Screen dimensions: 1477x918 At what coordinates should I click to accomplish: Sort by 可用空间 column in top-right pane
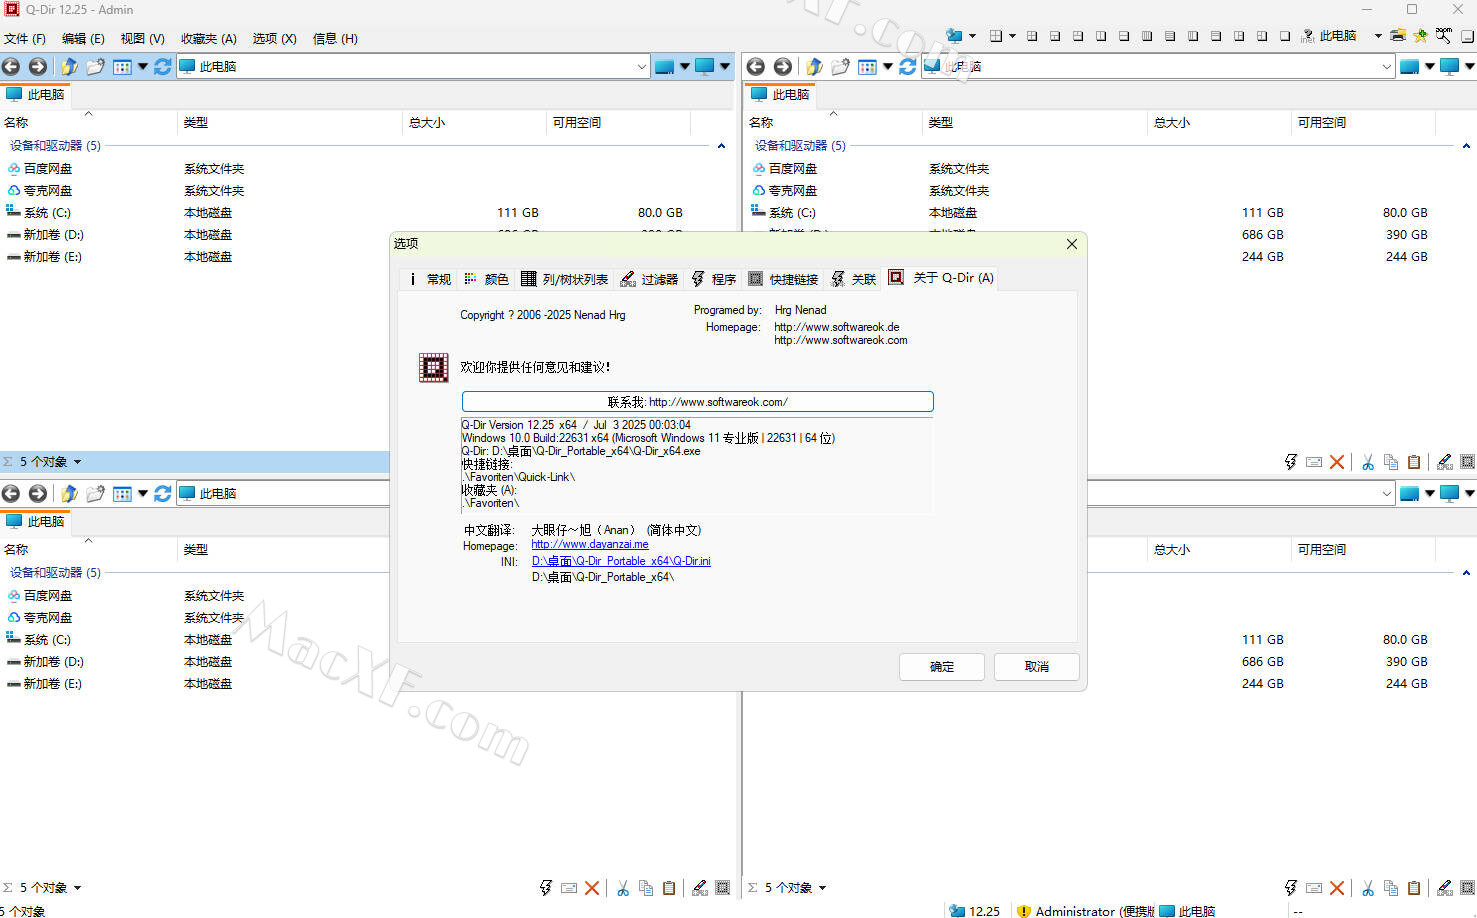(1363, 123)
